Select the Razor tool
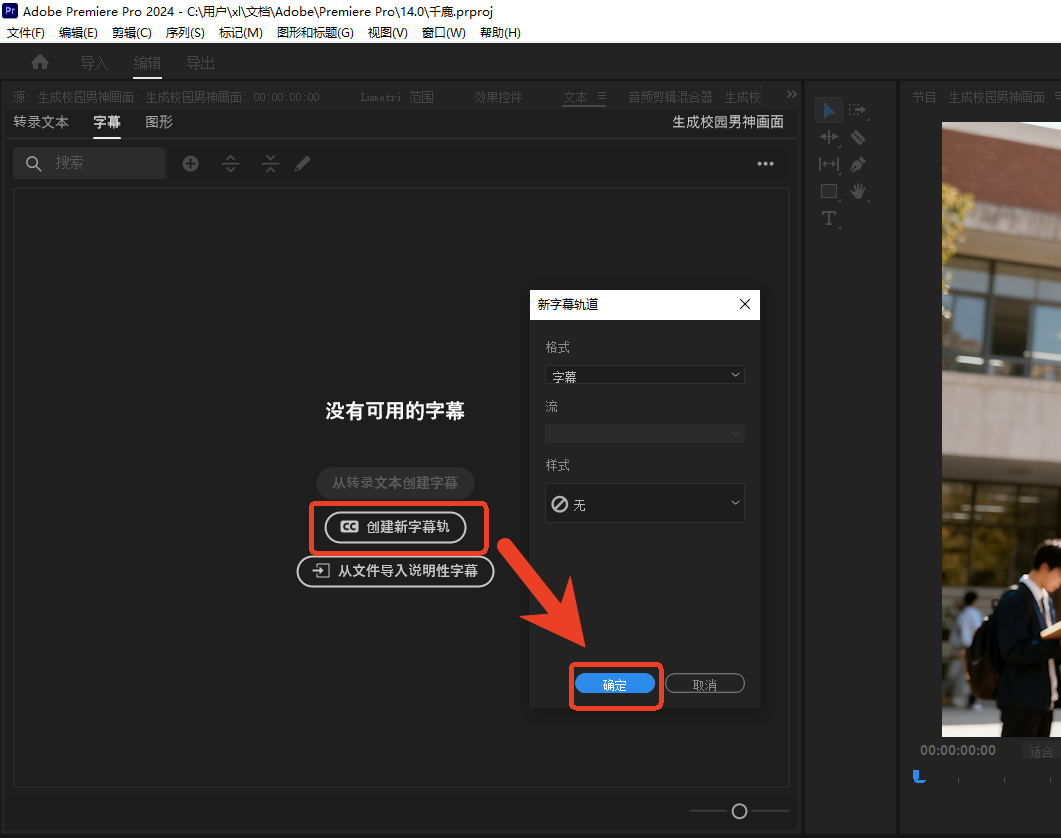This screenshot has height=838, width=1061. click(857, 137)
